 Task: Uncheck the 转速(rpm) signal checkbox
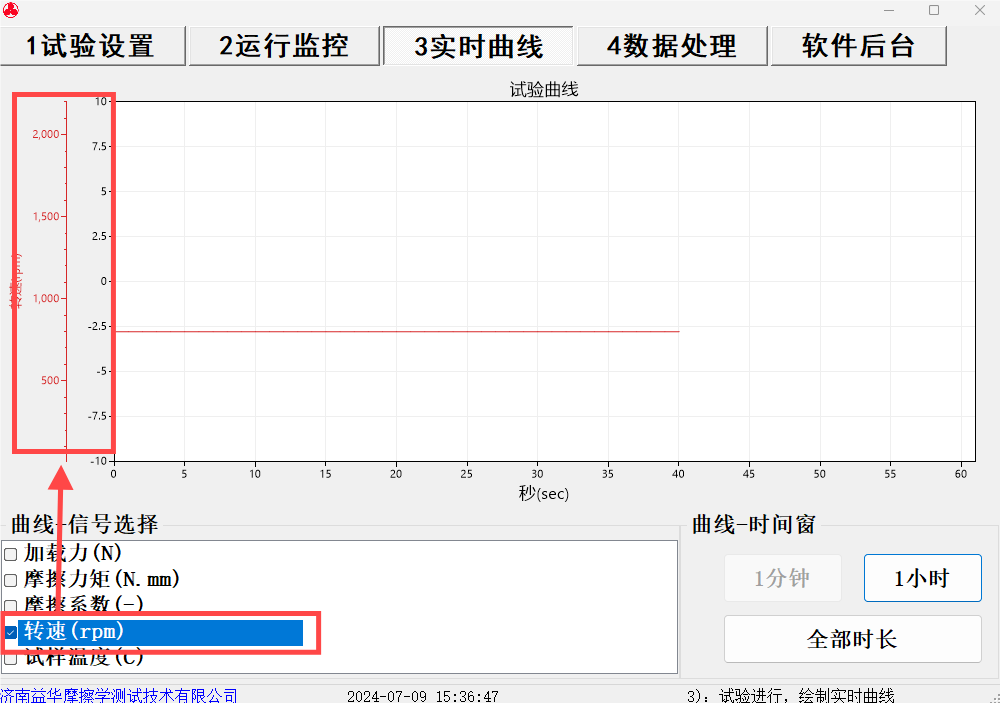[x=11, y=632]
